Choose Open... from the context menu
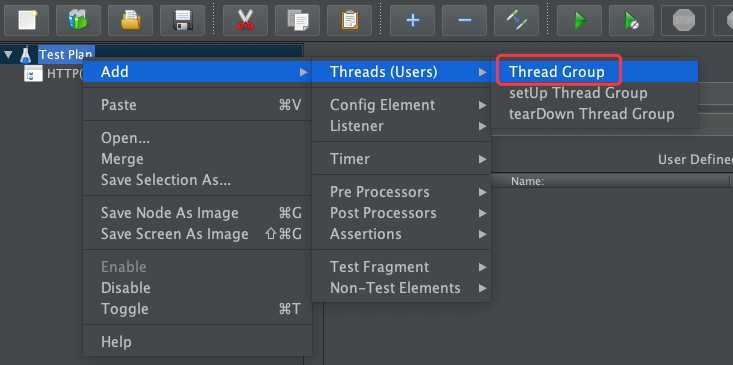The width and height of the screenshot is (733, 365). point(197,138)
